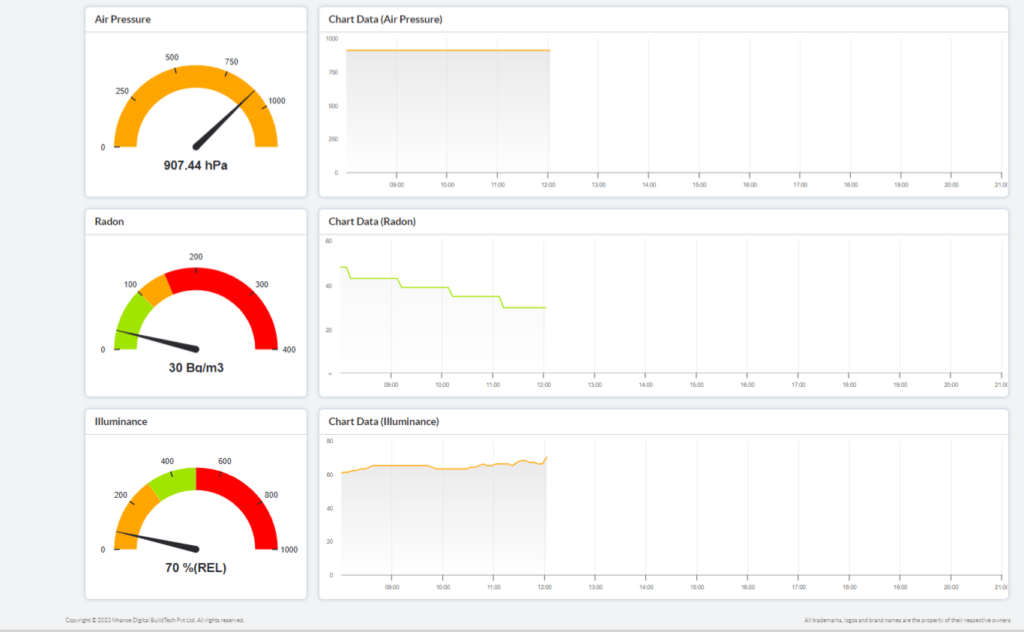Click the 70 %(REL) Illuminance reading
The image size is (1024, 632).
(x=195, y=568)
